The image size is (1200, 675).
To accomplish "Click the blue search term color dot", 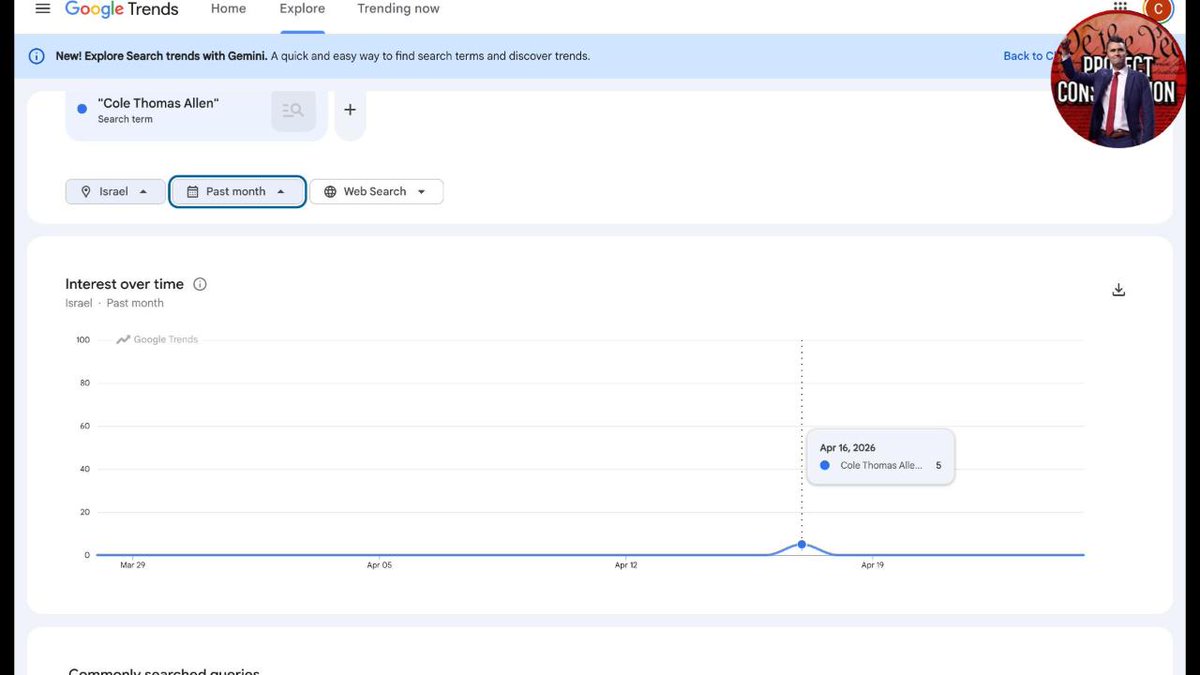I will point(82,109).
